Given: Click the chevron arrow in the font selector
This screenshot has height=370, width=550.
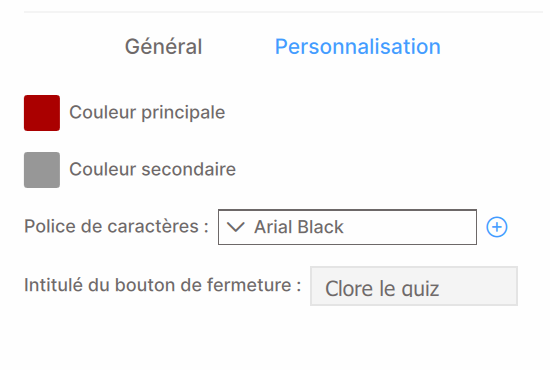Looking at the screenshot, I should click(235, 227).
